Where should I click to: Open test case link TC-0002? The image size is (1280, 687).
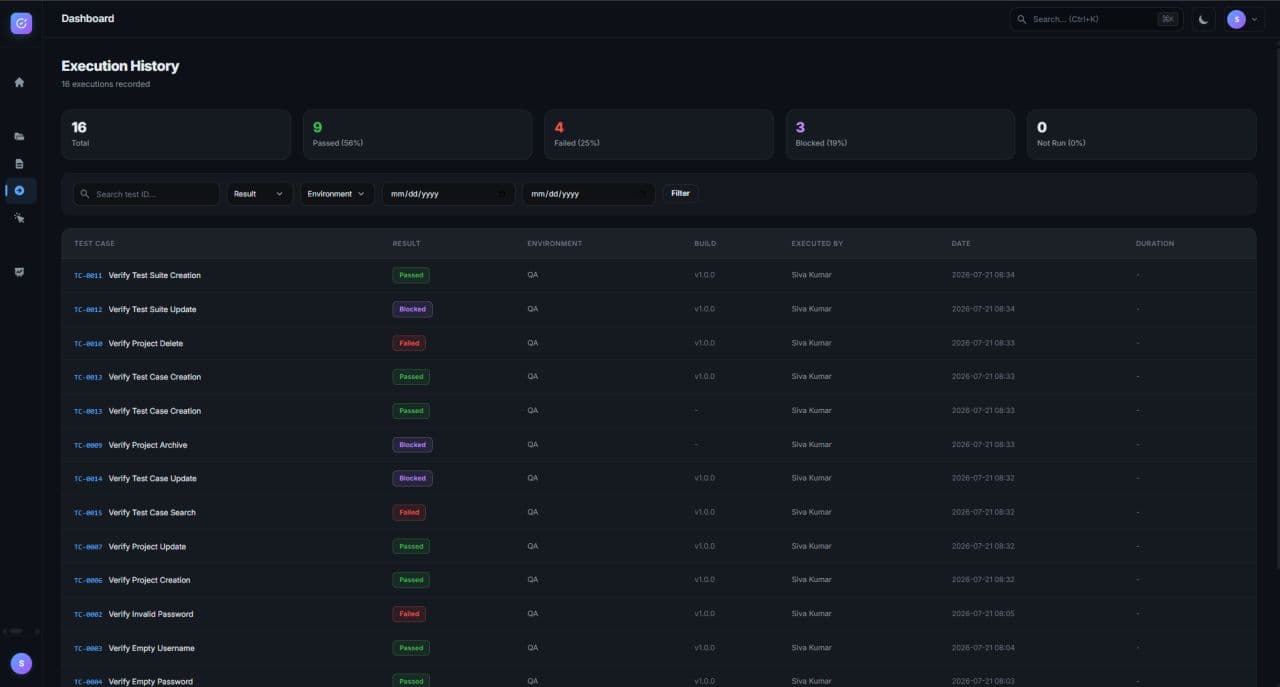click(x=88, y=614)
